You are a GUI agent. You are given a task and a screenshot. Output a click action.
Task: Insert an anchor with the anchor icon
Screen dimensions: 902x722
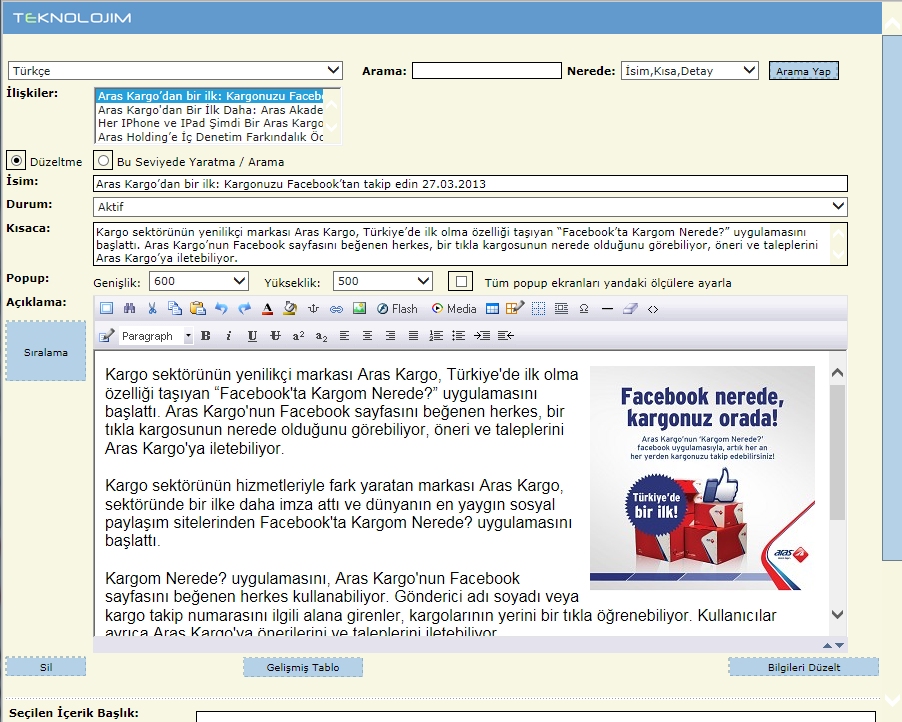314,308
